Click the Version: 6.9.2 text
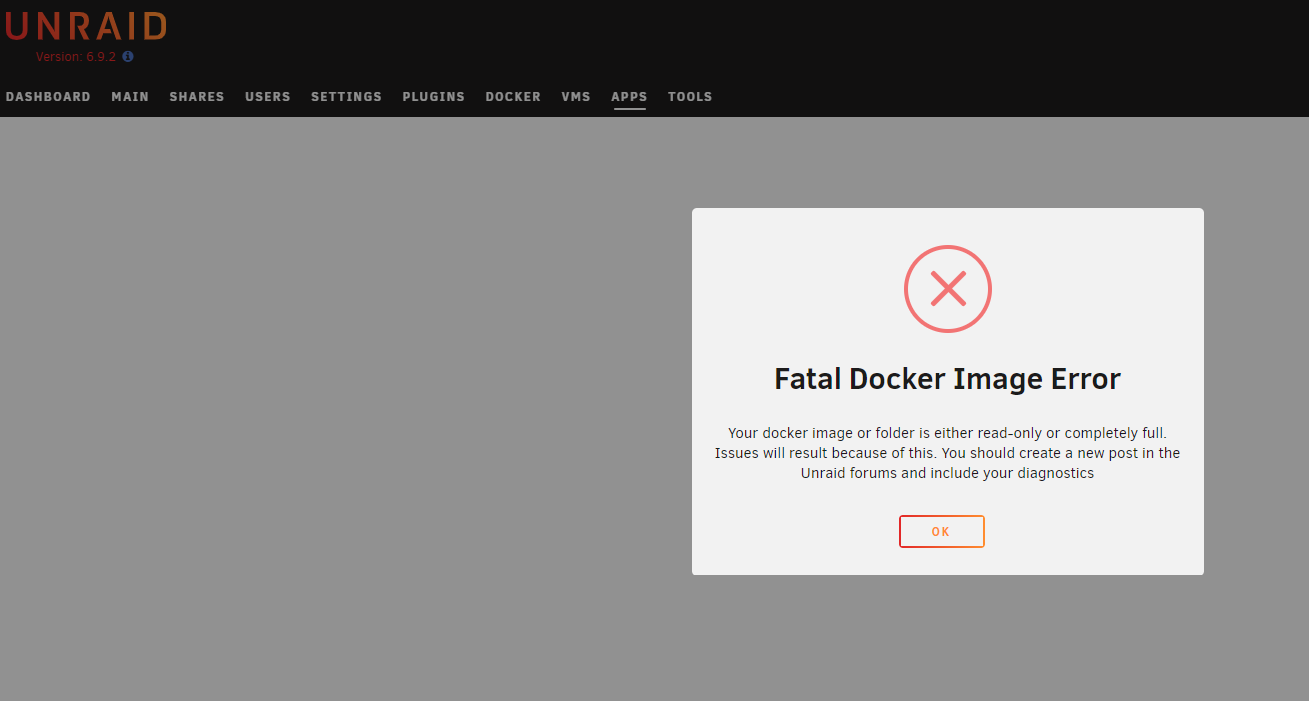1309x701 pixels. point(76,57)
